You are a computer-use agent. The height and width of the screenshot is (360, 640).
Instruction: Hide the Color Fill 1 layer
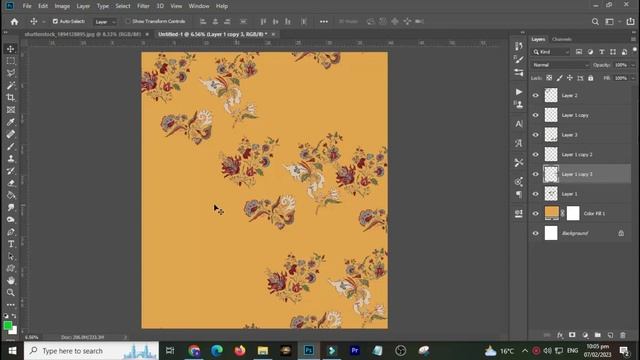[536, 213]
